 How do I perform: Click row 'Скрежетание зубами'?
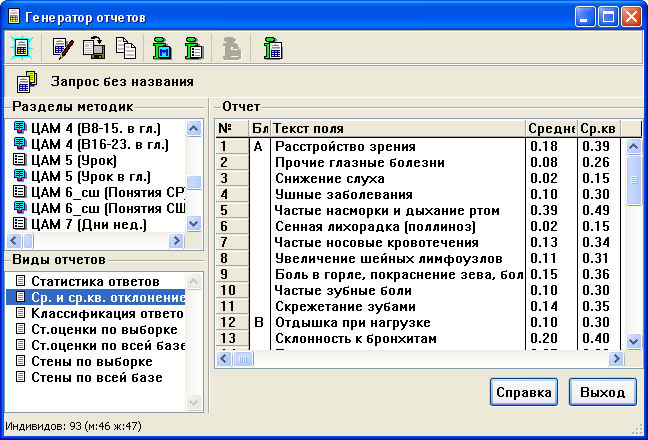click(417, 306)
